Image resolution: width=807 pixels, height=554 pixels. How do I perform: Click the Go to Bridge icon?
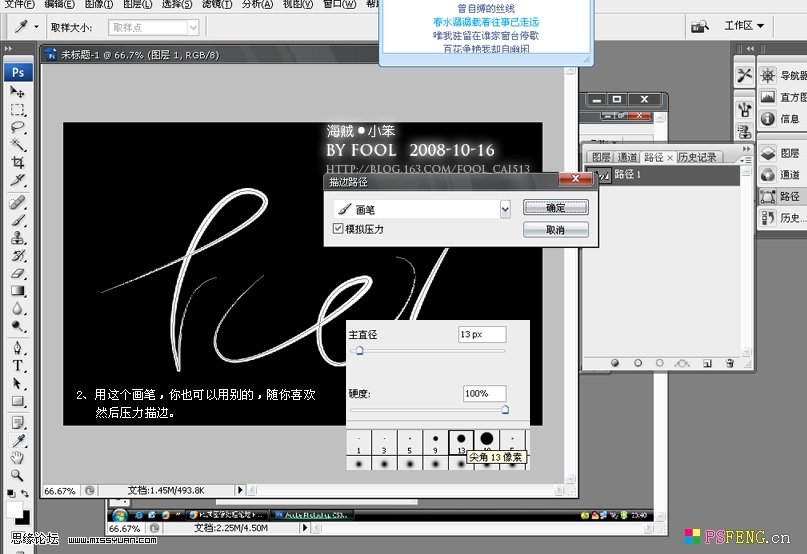coord(699,26)
